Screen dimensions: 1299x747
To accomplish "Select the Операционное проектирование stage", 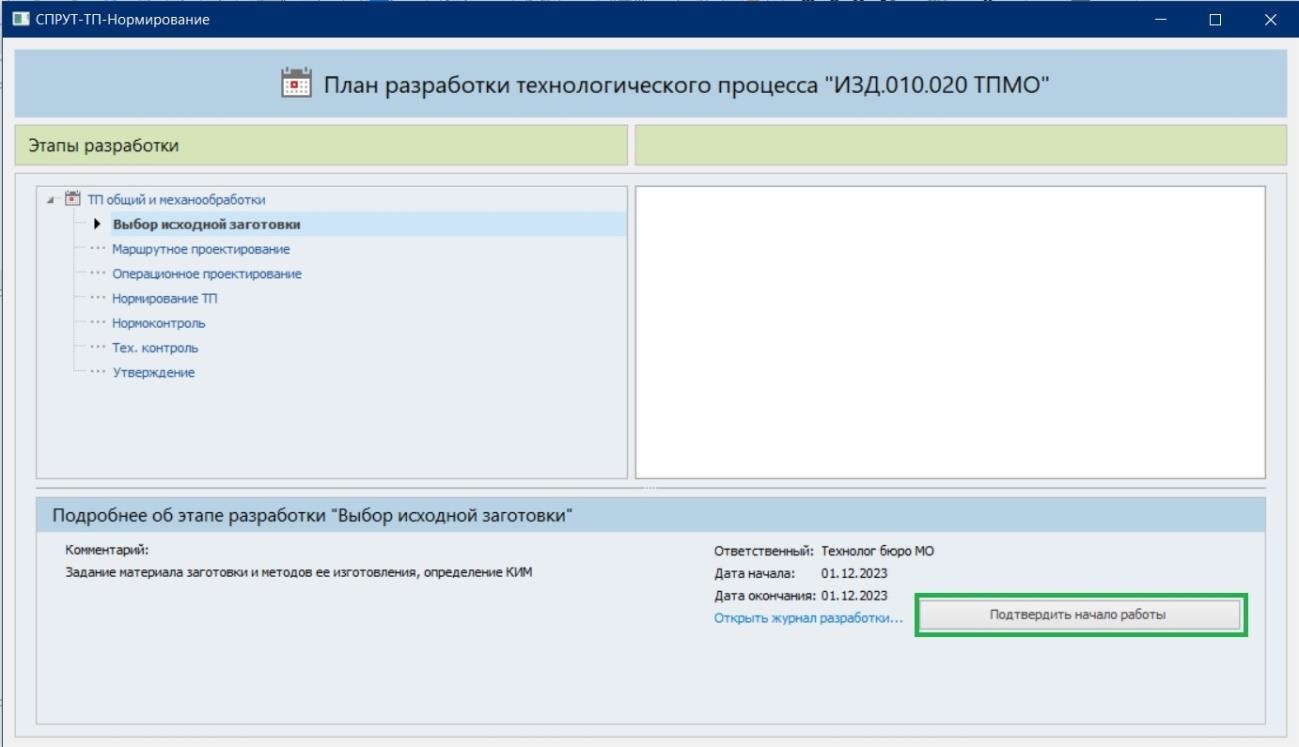I will [206, 274].
